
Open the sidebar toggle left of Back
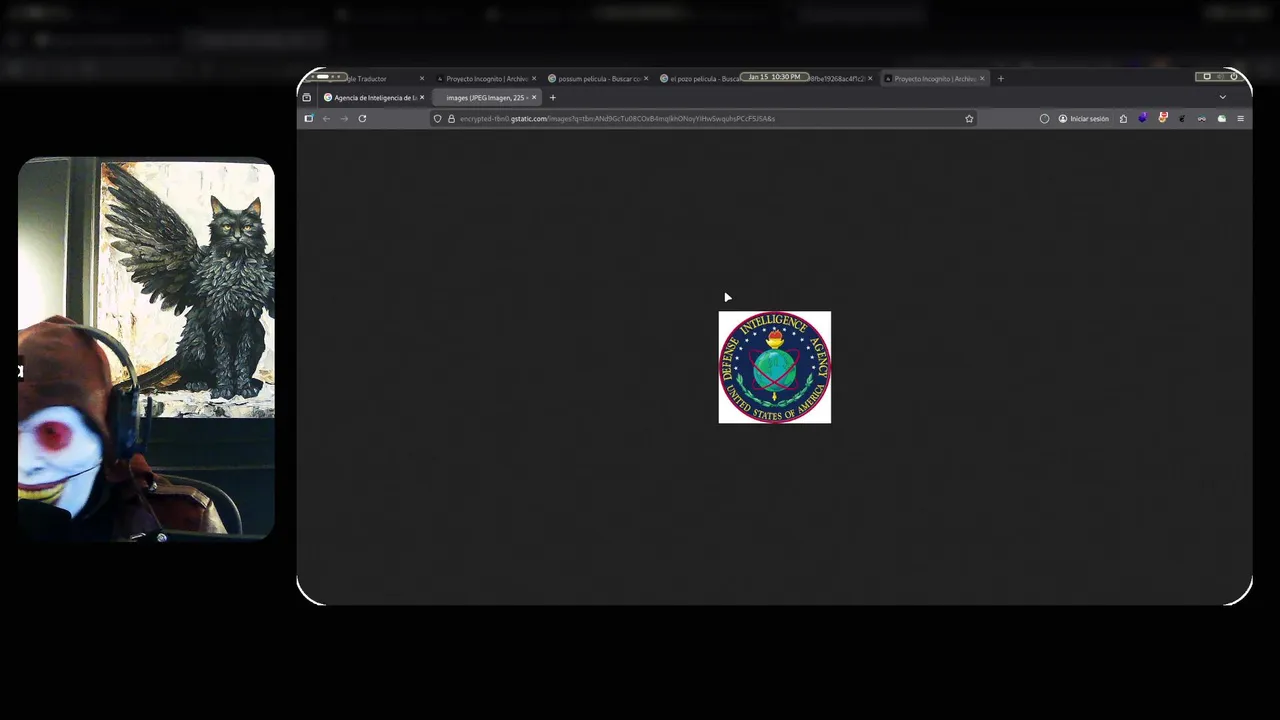click(x=308, y=118)
